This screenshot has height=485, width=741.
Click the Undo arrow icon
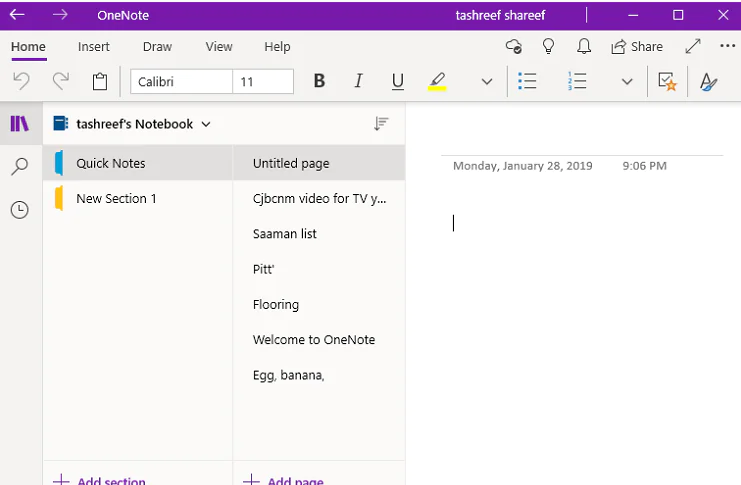click(x=21, y=82)
